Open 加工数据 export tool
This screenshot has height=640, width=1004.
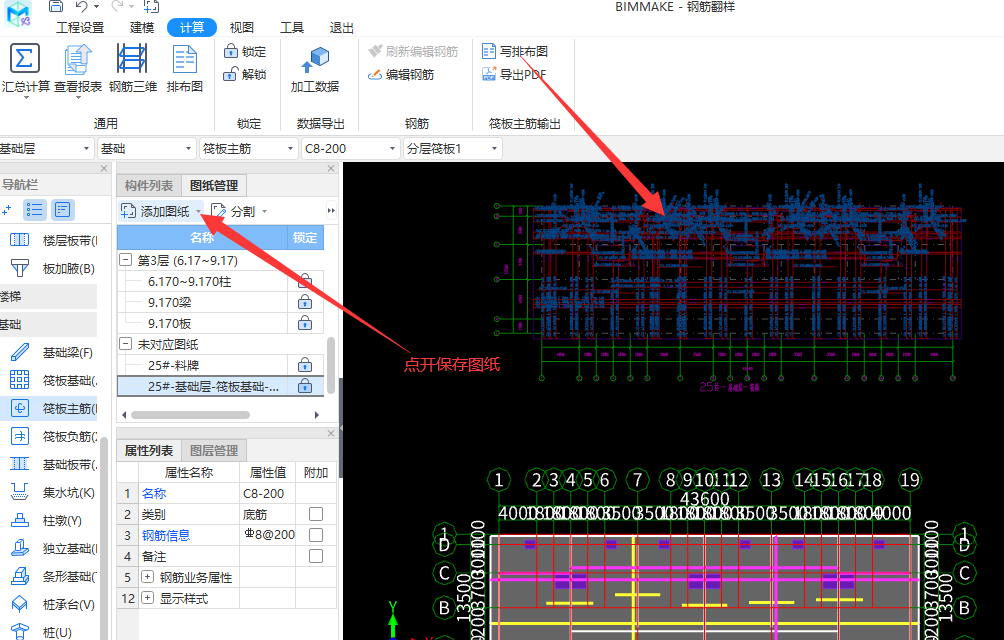[x=314, y=69]
